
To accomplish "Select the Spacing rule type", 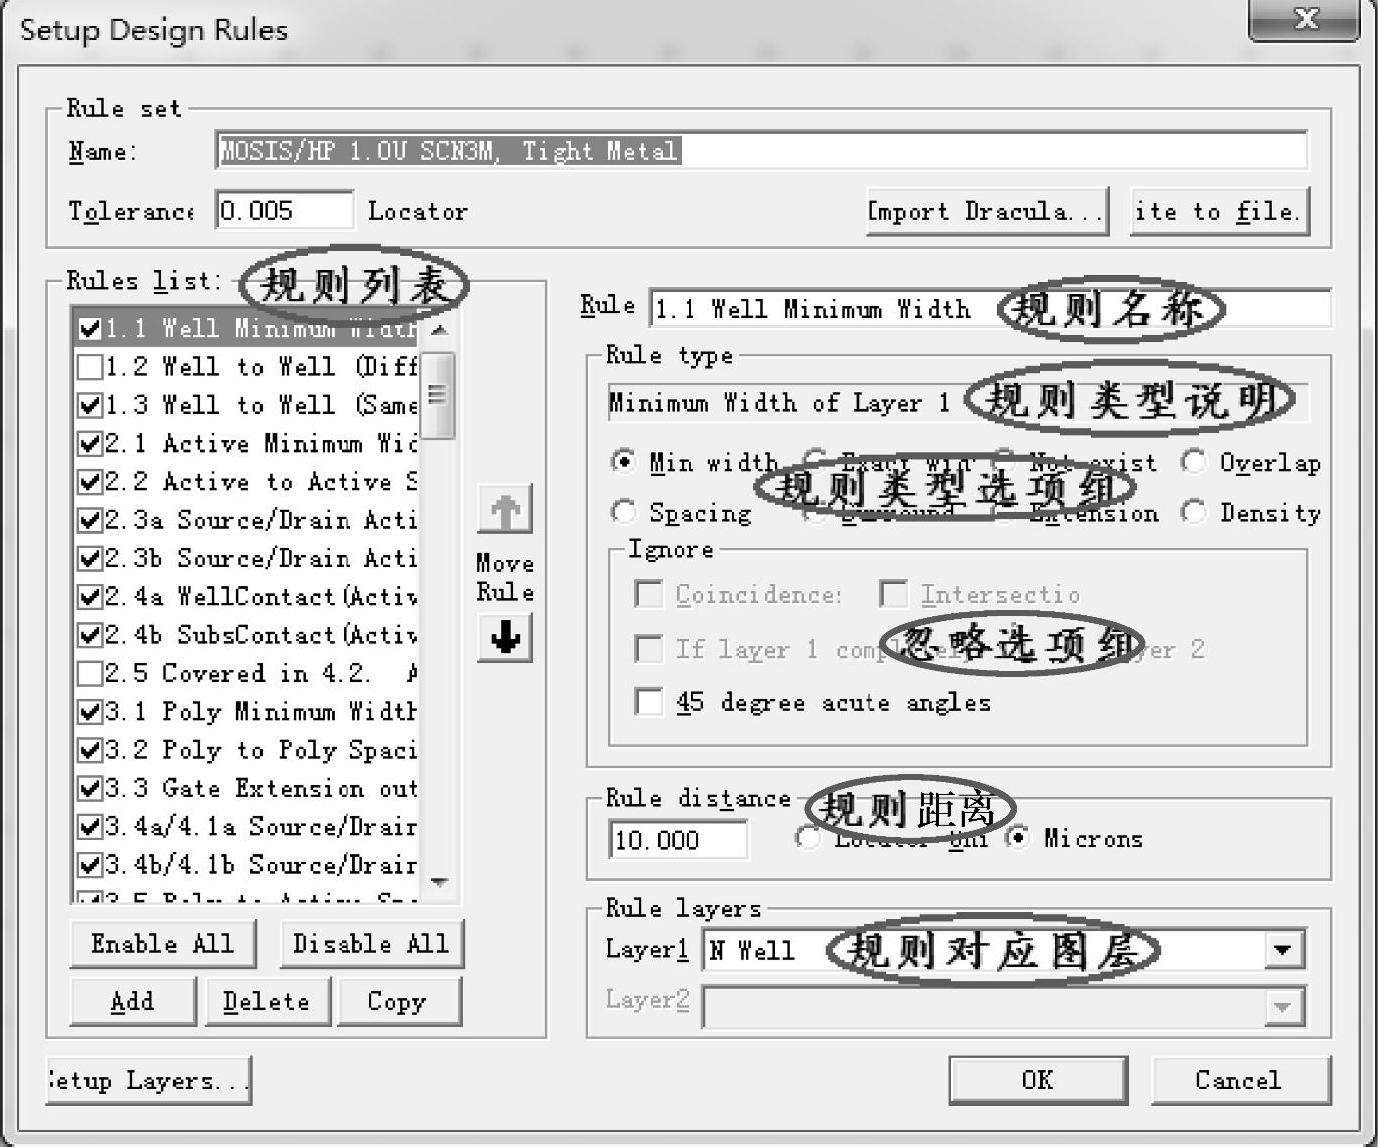I will pyautogui.click(x=624, y=513).
